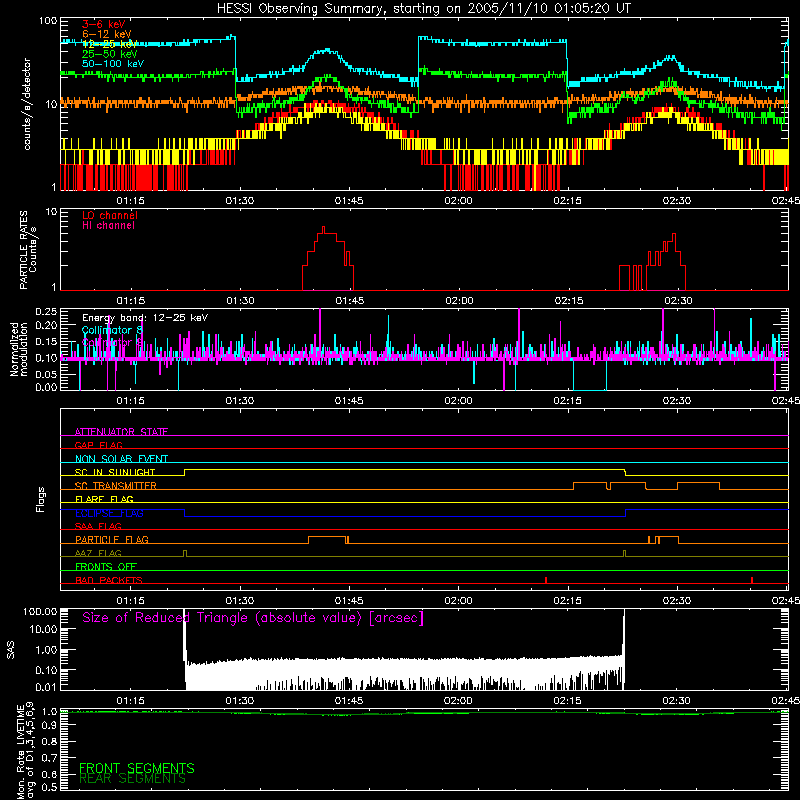The height and width of the screenshot is (800, 800).
Task: Click the NON_SOLAR_EVENT flag label
Action: click(x=121, y=459)
